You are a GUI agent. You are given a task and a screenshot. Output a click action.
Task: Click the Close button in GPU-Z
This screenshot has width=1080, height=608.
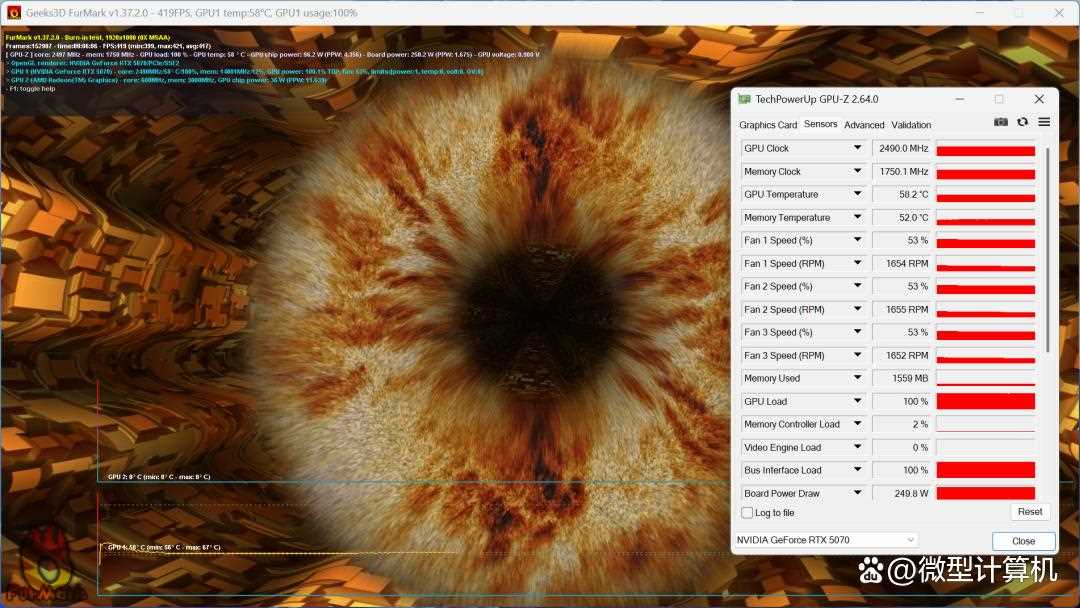(1024, 541)
